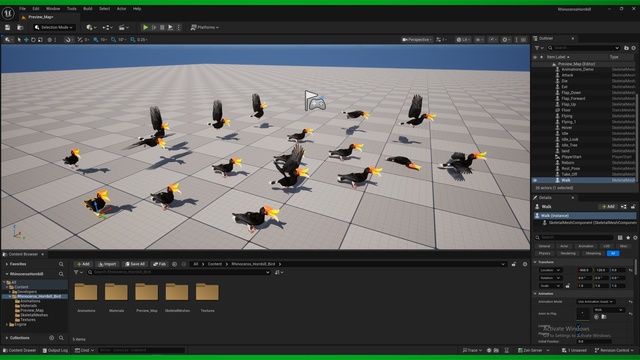Image resolution: width=640 pixels, height=360 pixels.
Task: Click the favorites star in Details panel
Action: (x=628, y=238)
